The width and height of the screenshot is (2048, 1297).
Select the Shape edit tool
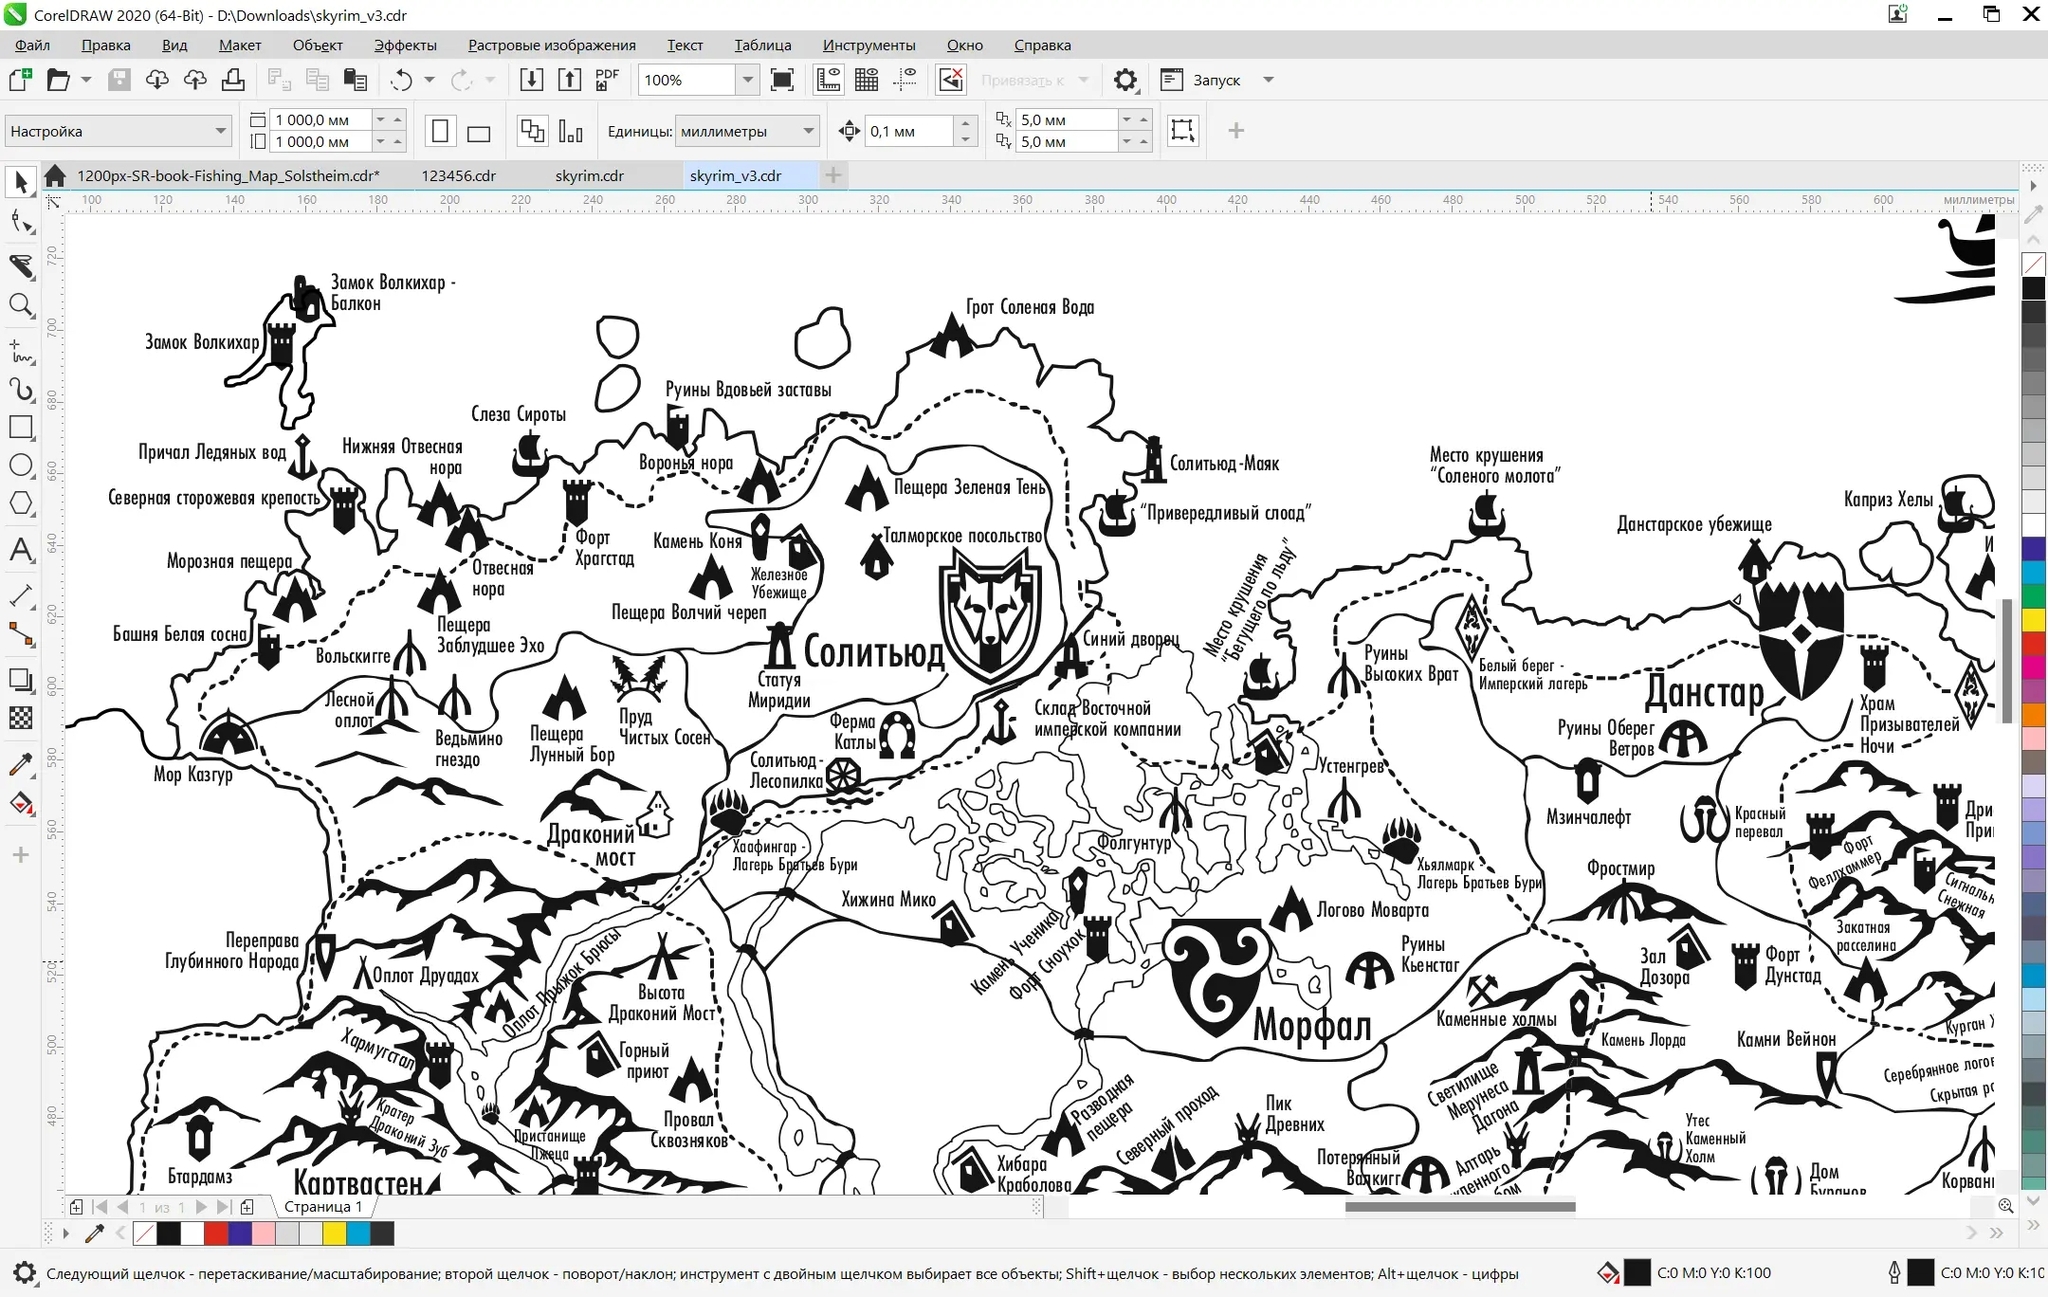click(x=21, y=222)
